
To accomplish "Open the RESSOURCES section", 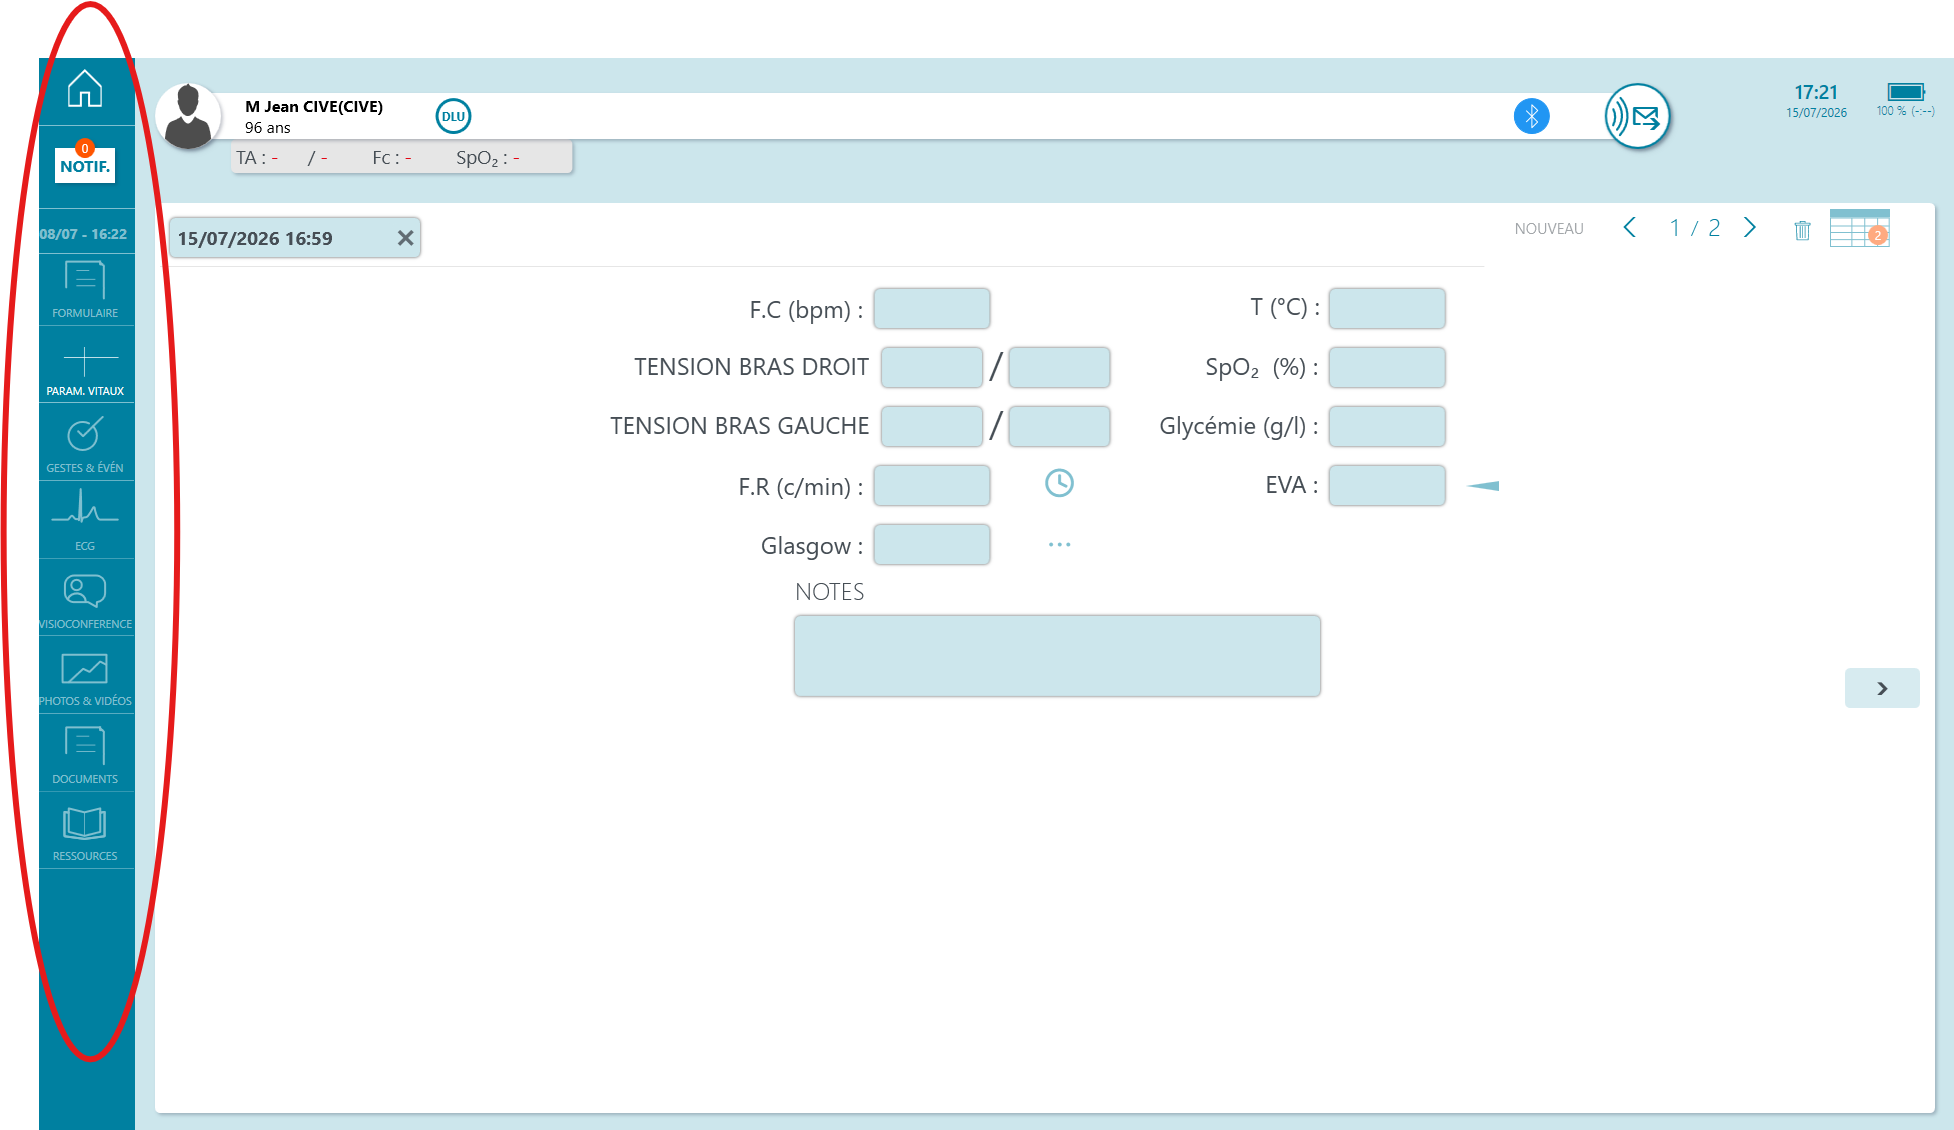I will [x=85, y=833].
